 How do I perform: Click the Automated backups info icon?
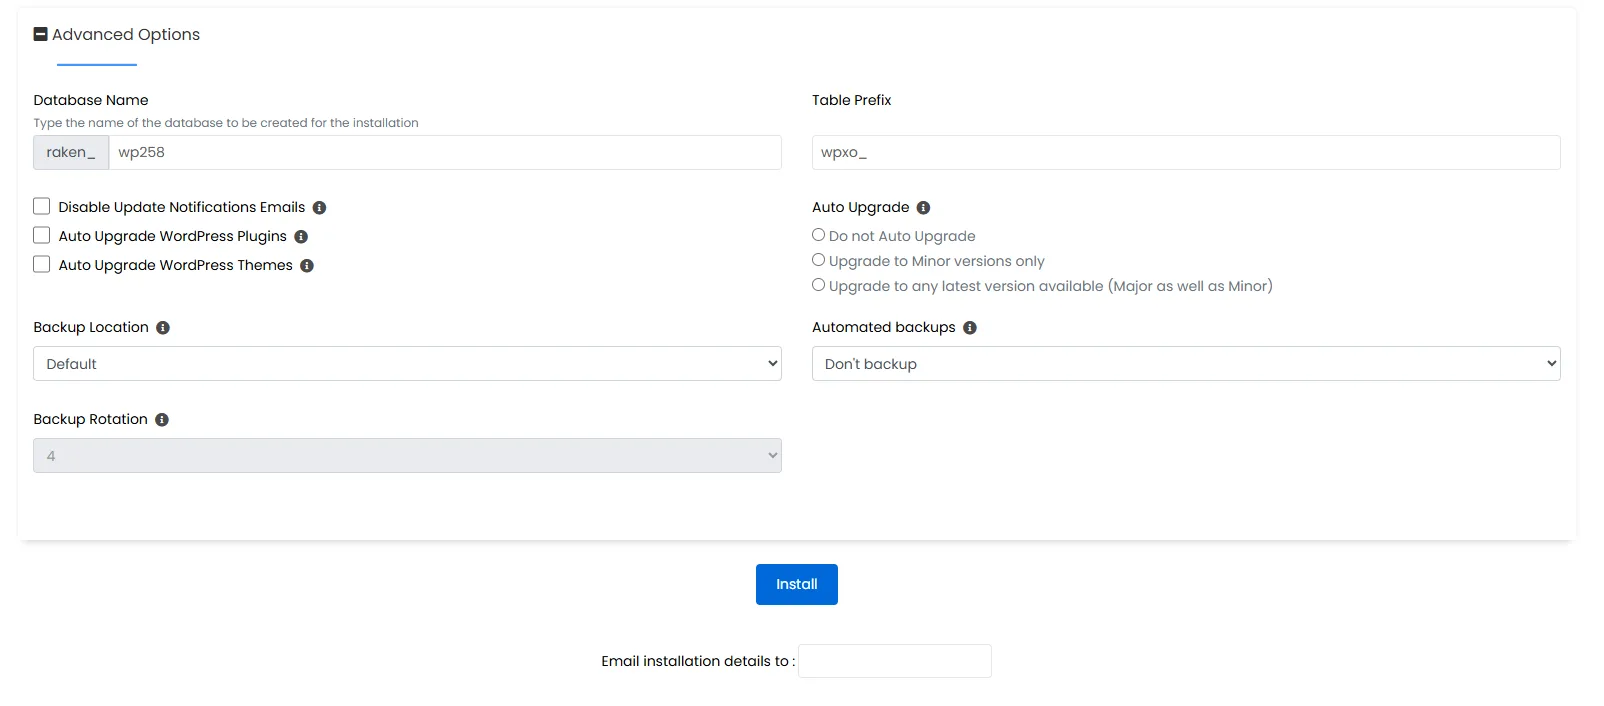[x=969, y=328]
